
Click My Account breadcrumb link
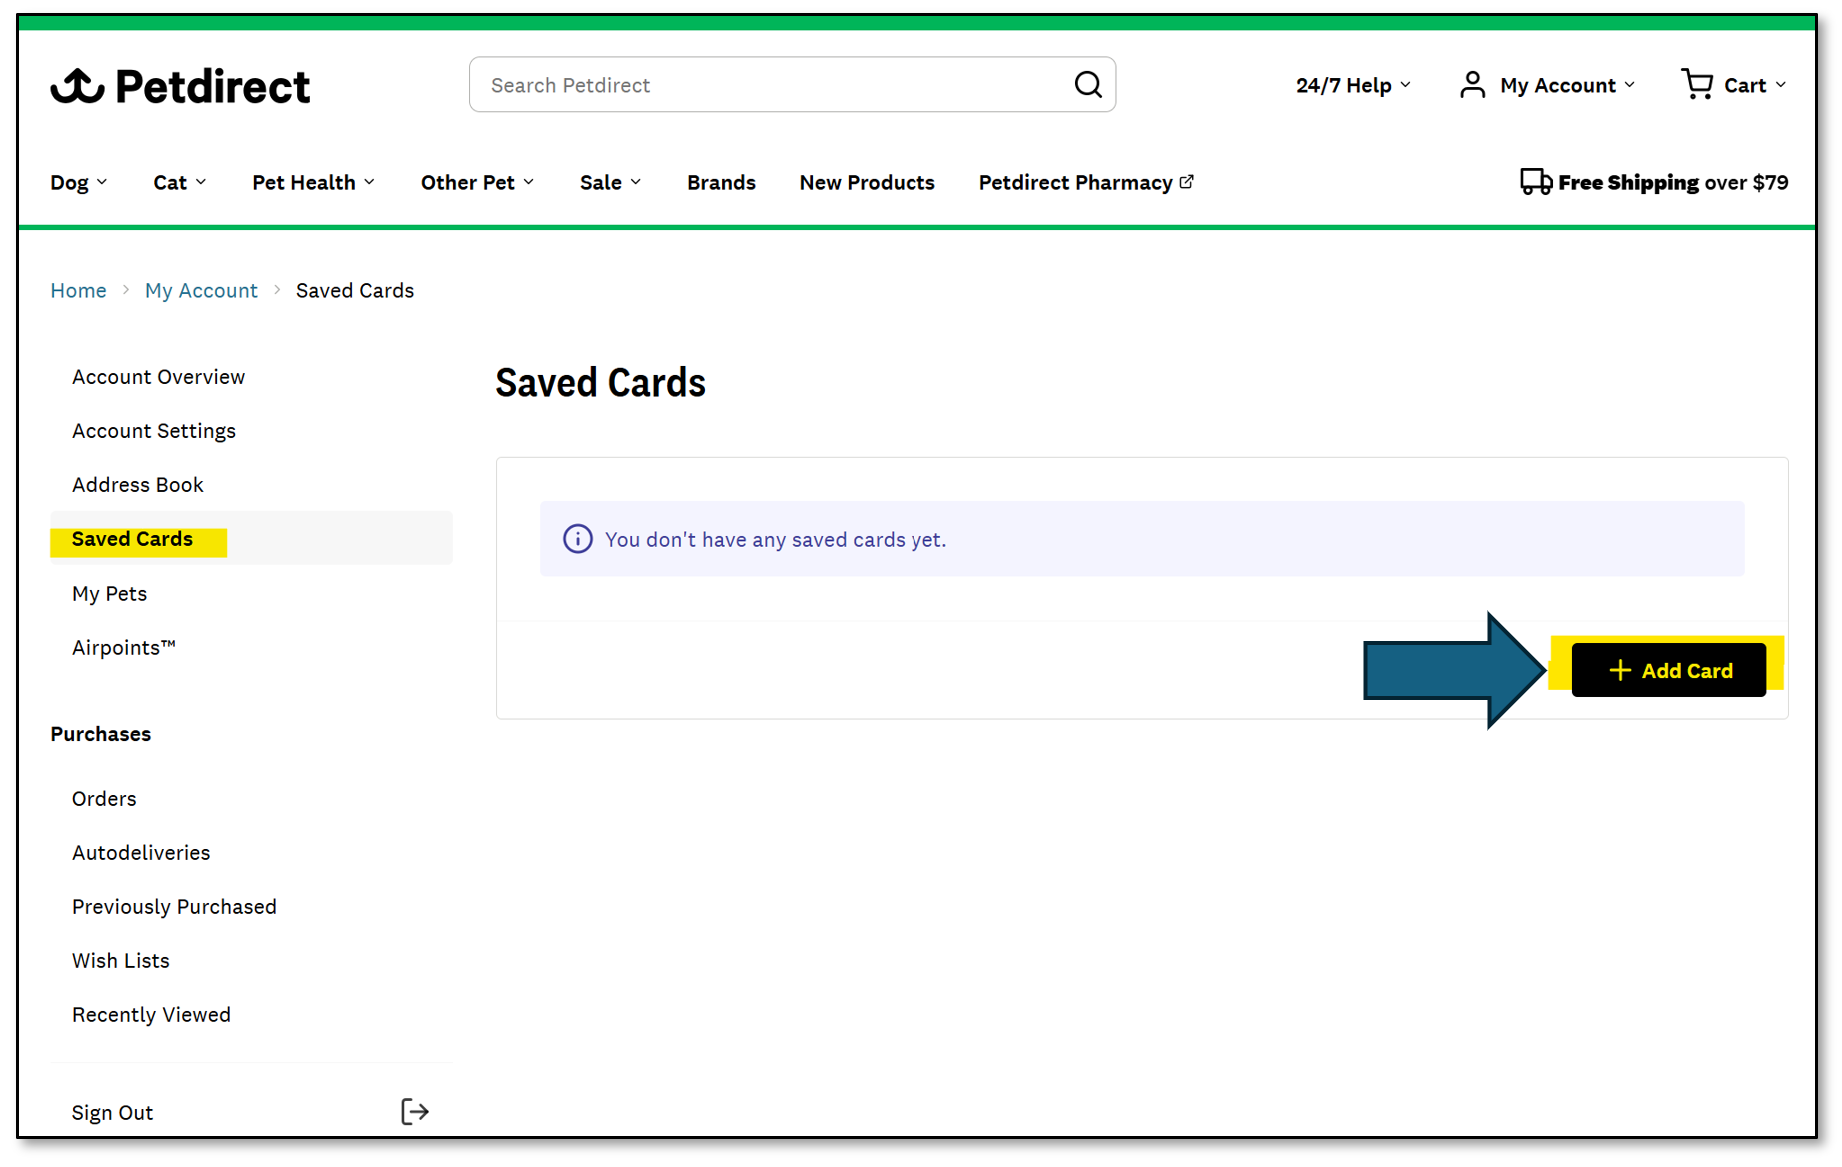pos(201,290)
